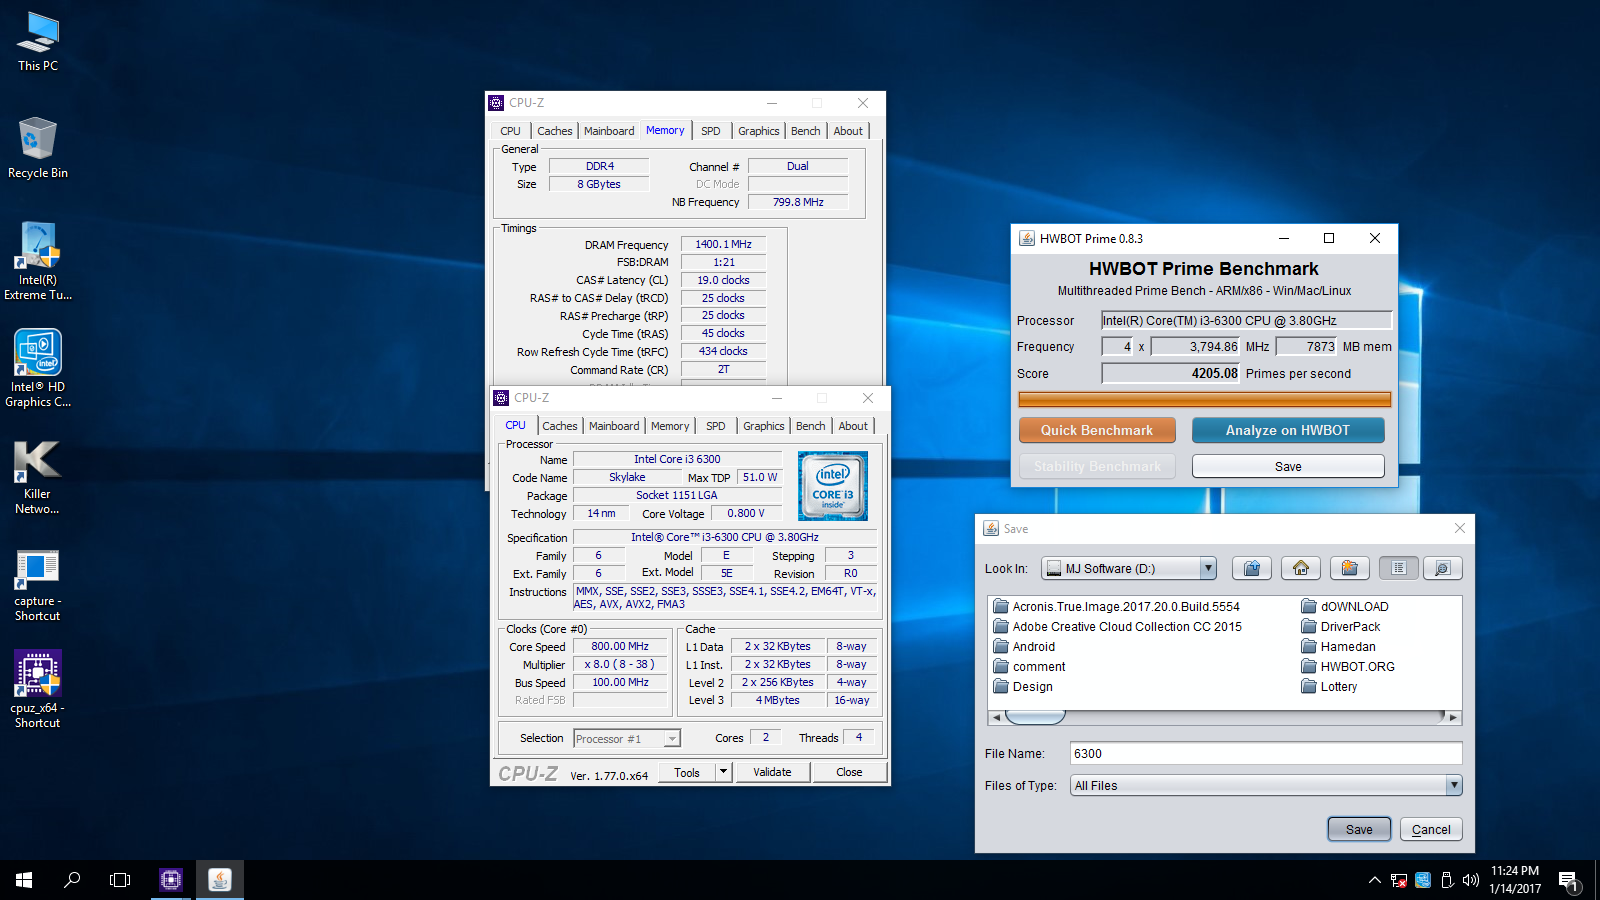Click the network status tray icon

[x=1399, y=880]
